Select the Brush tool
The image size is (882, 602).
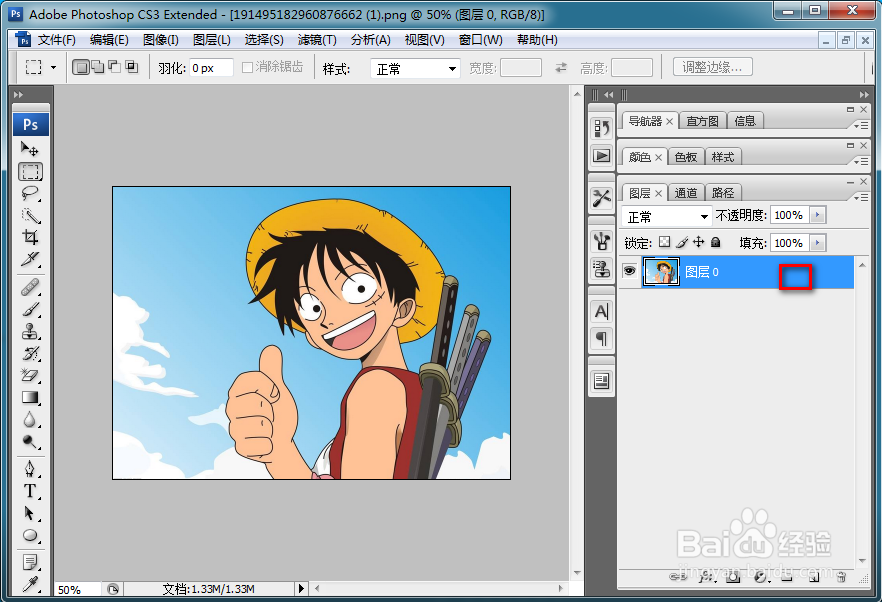point(30,307)
